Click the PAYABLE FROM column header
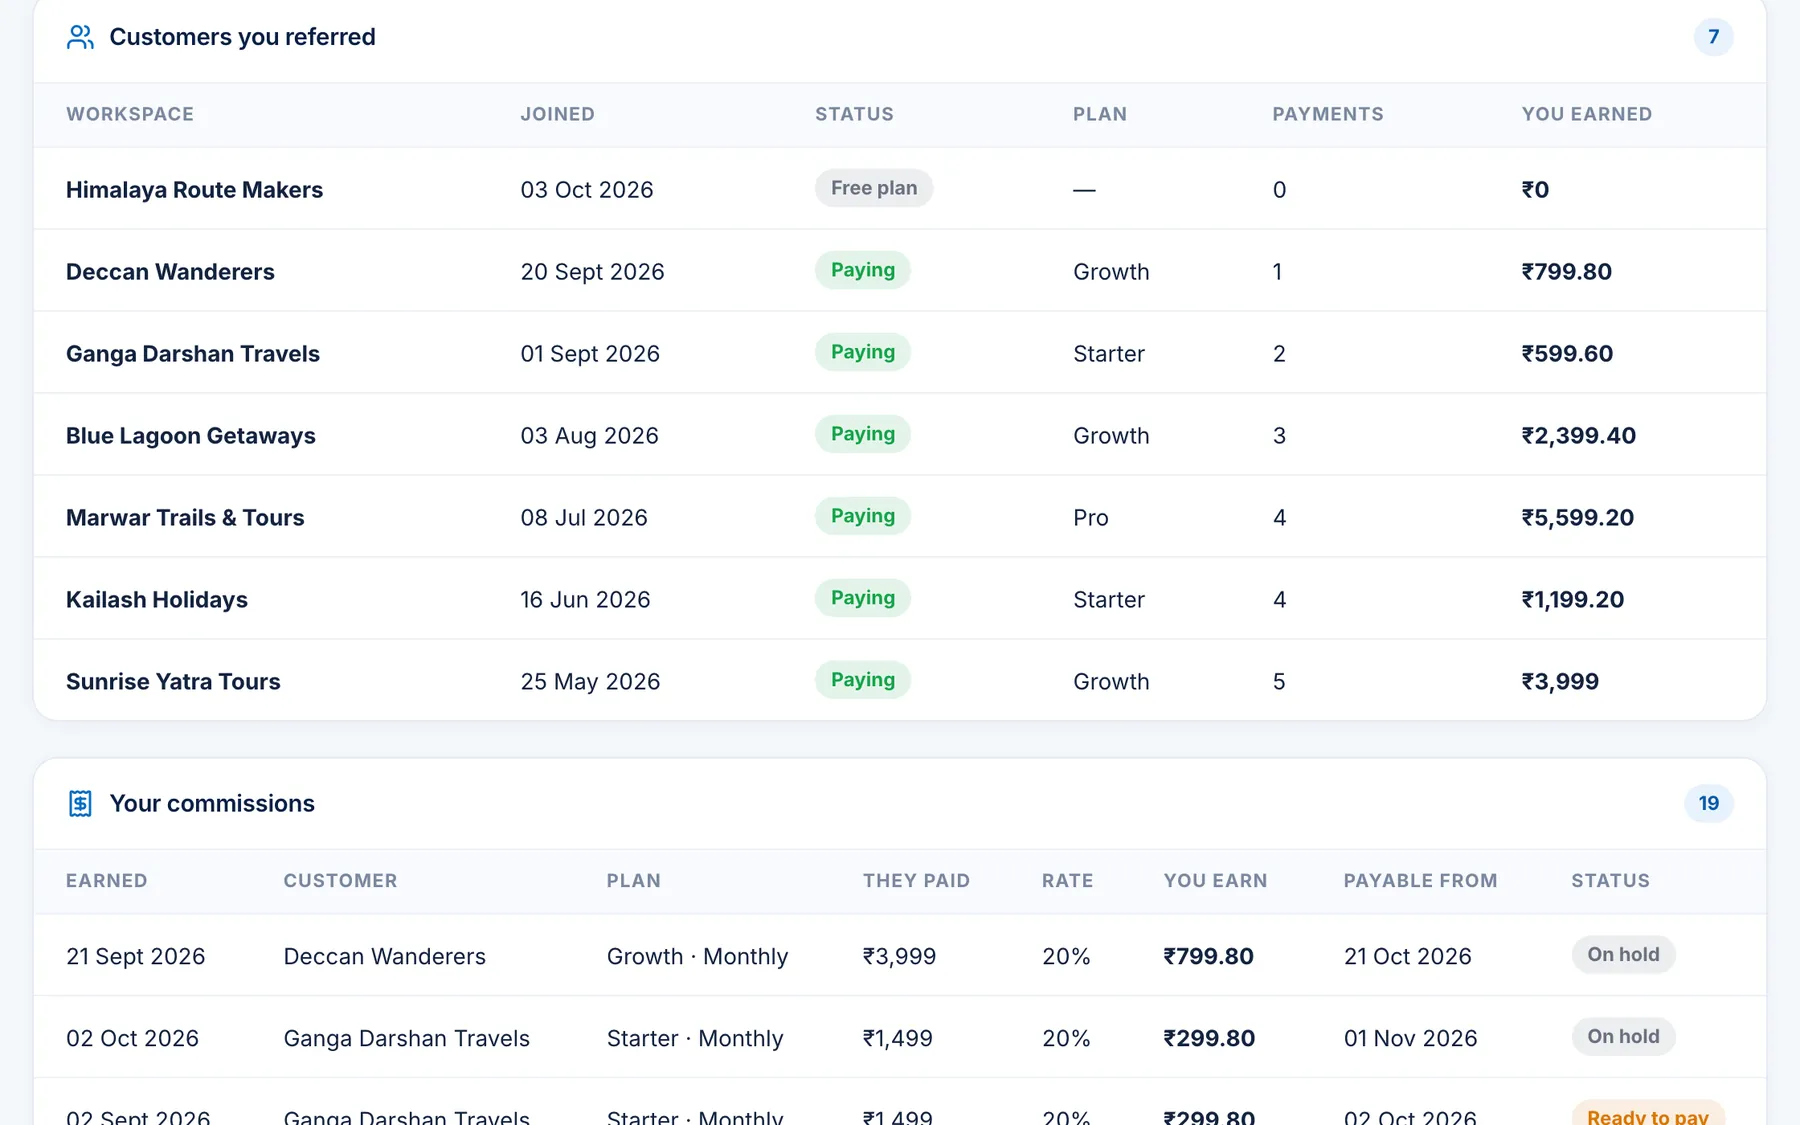Viewport: 1800px width, 1125px height. coord(1420,881)
